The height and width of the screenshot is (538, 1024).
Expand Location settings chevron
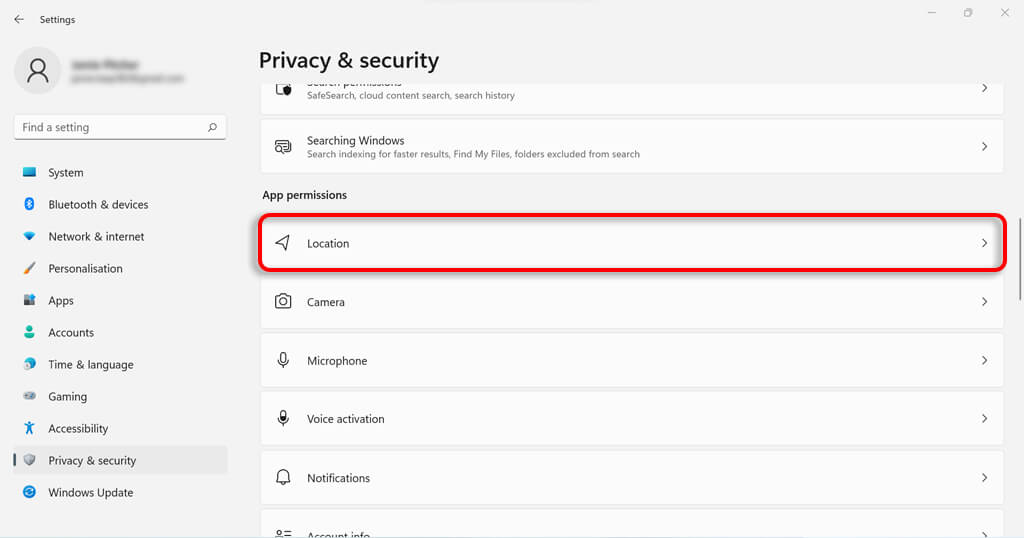tap(984, 243)
